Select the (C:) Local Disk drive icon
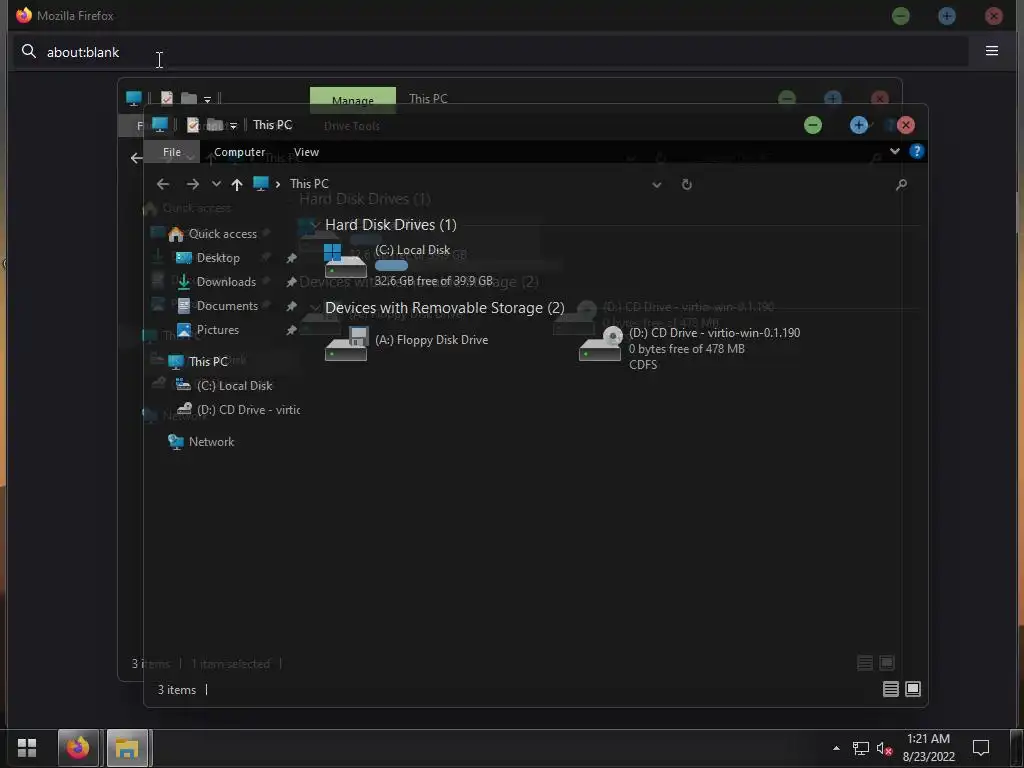This screenshot has height=768, width=1024. pos(345,261)
